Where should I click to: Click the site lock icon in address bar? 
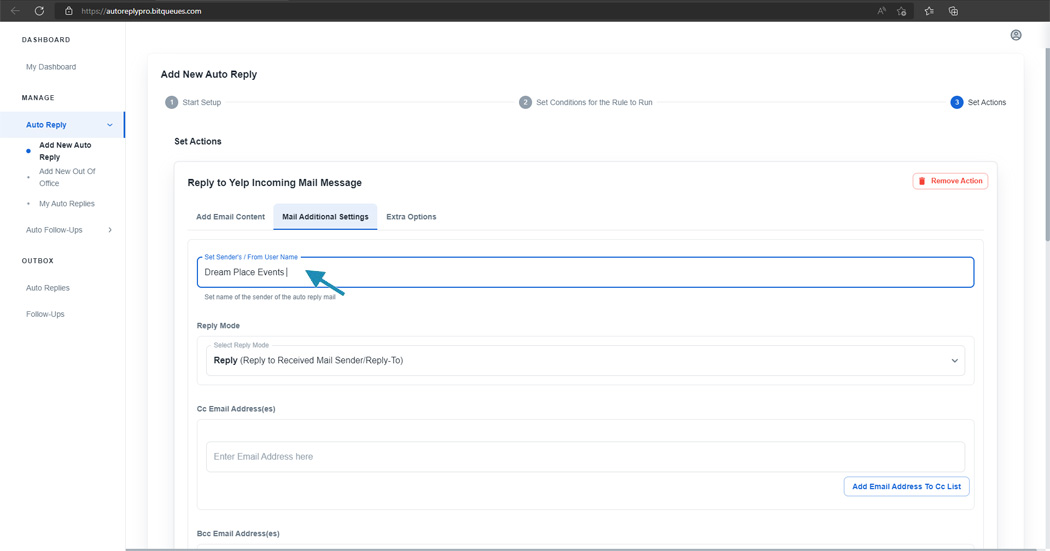pos(68,11)
